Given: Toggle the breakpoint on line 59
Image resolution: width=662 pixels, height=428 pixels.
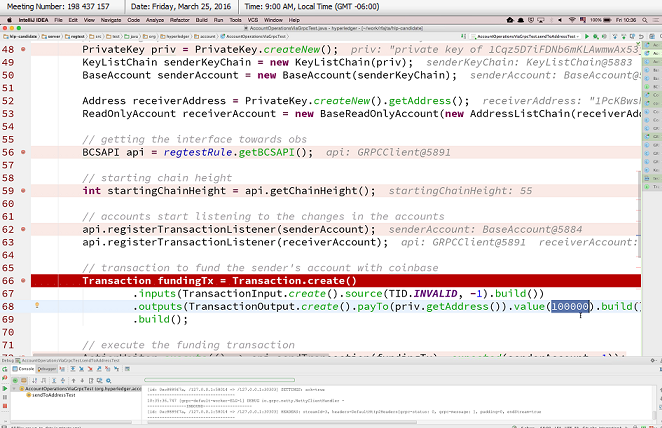Looking at the screenshot, I should click(x=23, y=191).
